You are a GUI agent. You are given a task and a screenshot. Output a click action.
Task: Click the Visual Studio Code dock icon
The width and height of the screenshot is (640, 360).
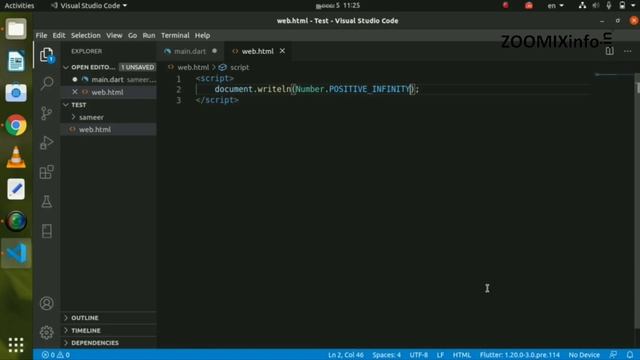[16, 253]
